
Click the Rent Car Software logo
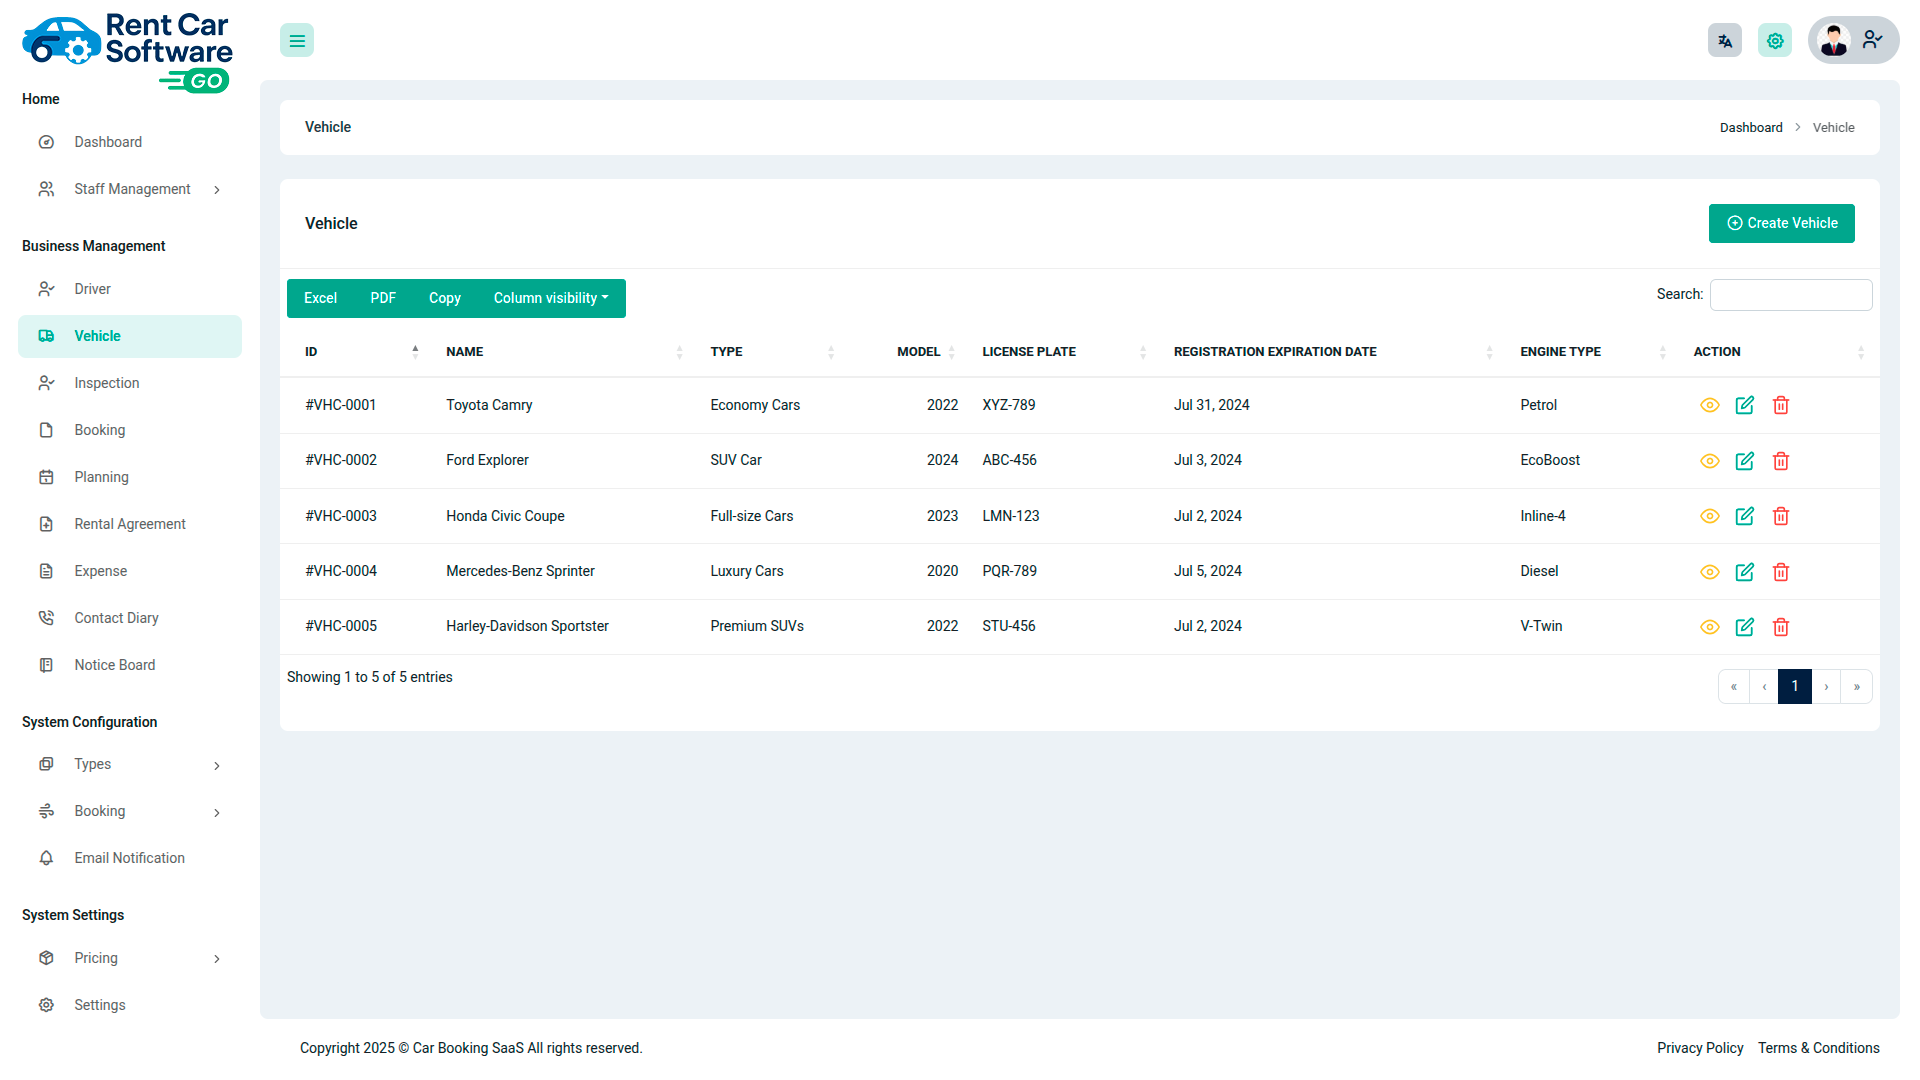point(127,52)
